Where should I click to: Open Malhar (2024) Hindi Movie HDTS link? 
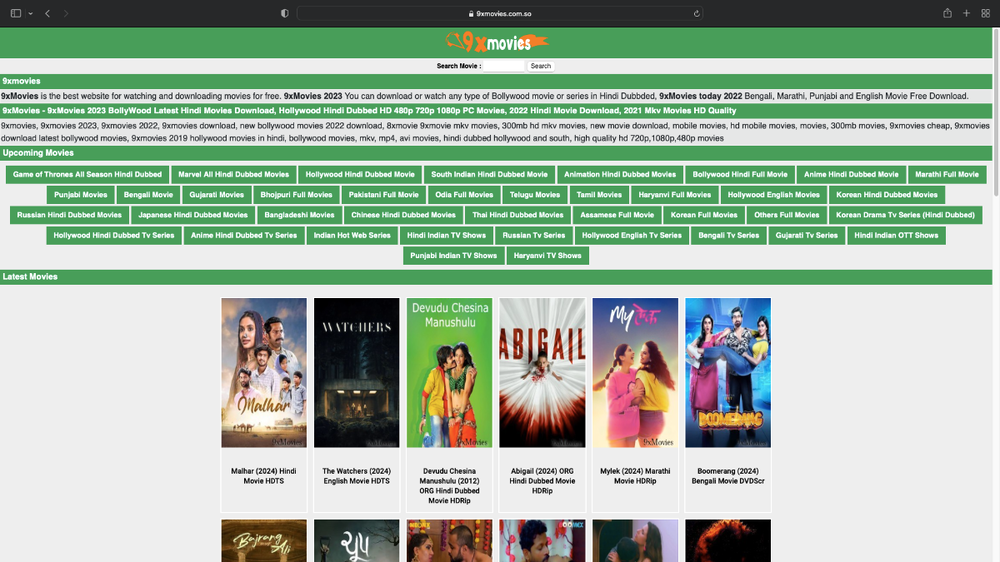pyautogui.click(x=263, y=476)
